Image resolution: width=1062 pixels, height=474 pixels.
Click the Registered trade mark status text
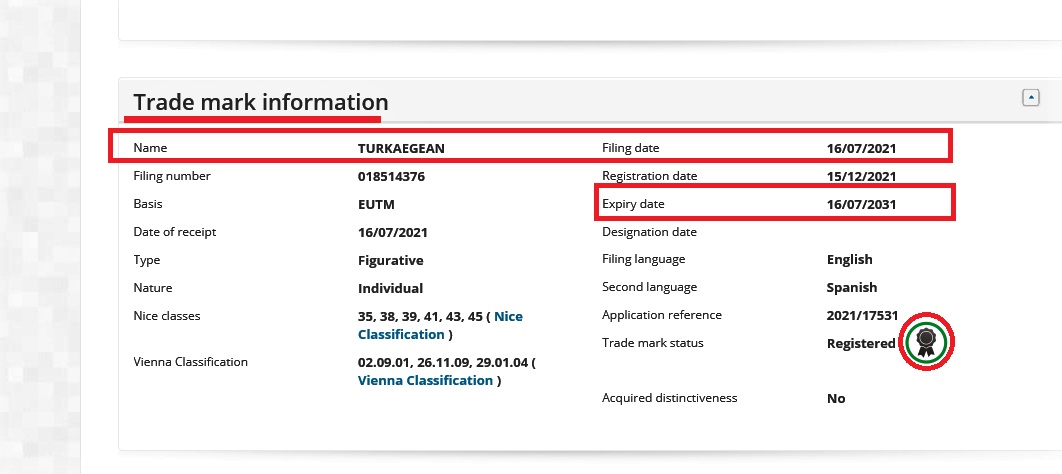click(860, 343)
